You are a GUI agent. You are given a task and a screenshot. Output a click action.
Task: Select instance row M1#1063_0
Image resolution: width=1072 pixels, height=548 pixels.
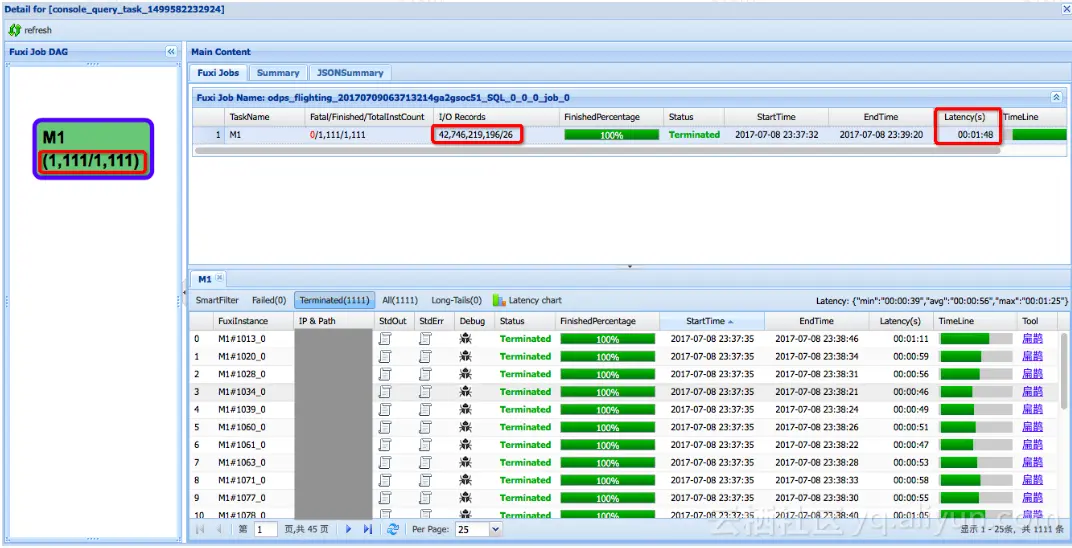624,463
